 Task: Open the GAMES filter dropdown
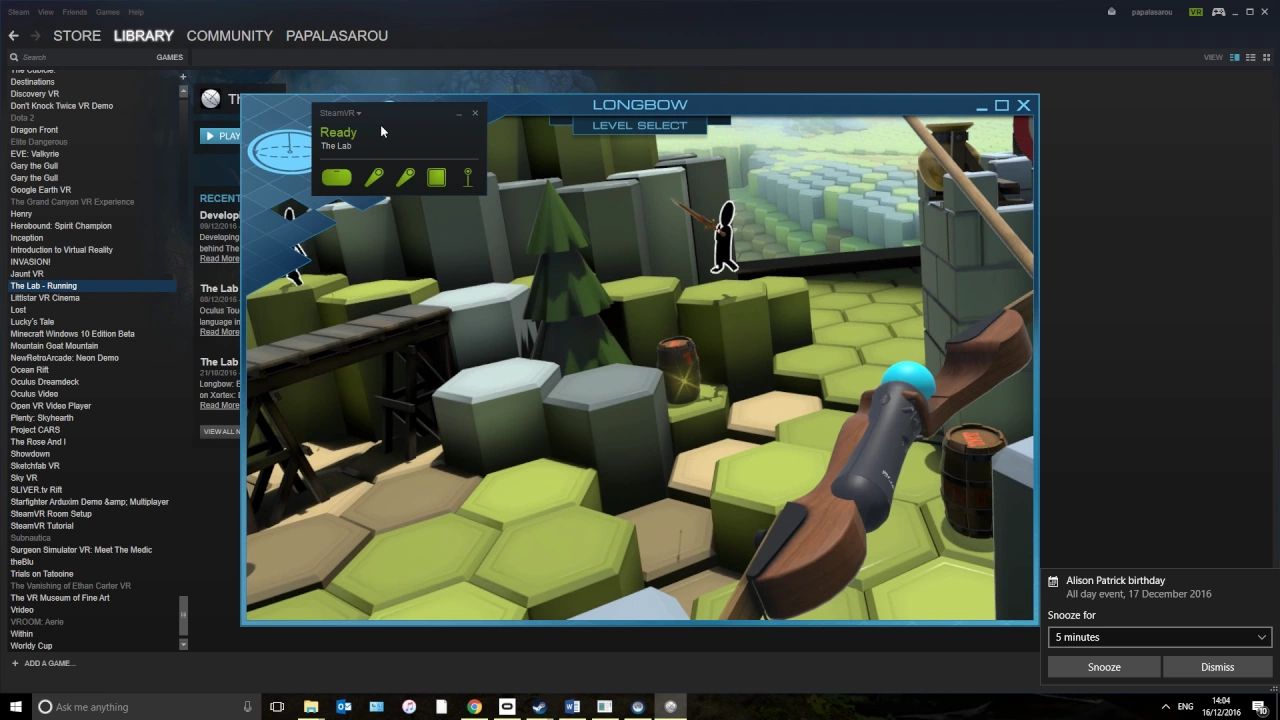click(x=169, y=57)
